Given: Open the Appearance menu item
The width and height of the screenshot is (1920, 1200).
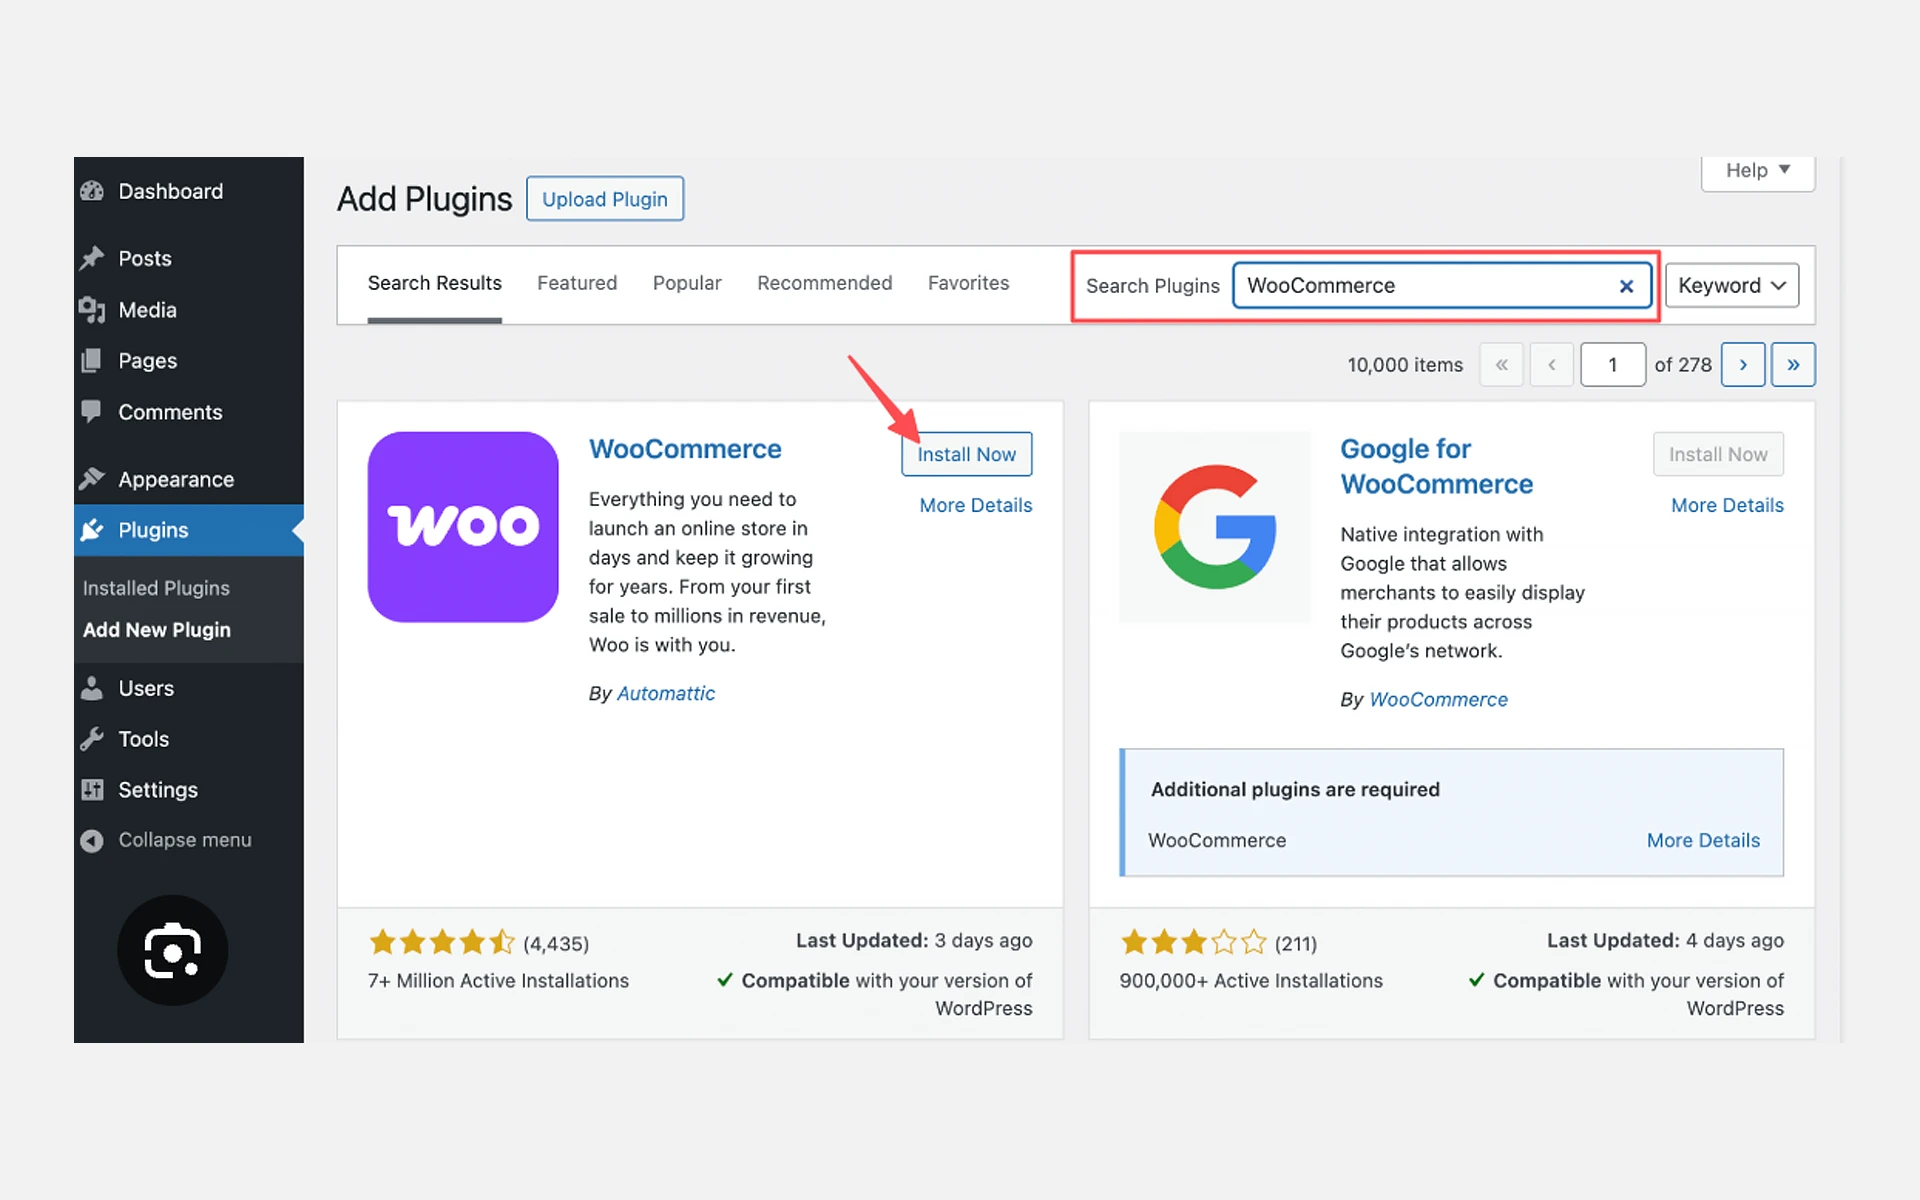Looking at the screenshot, I should 189,479.
